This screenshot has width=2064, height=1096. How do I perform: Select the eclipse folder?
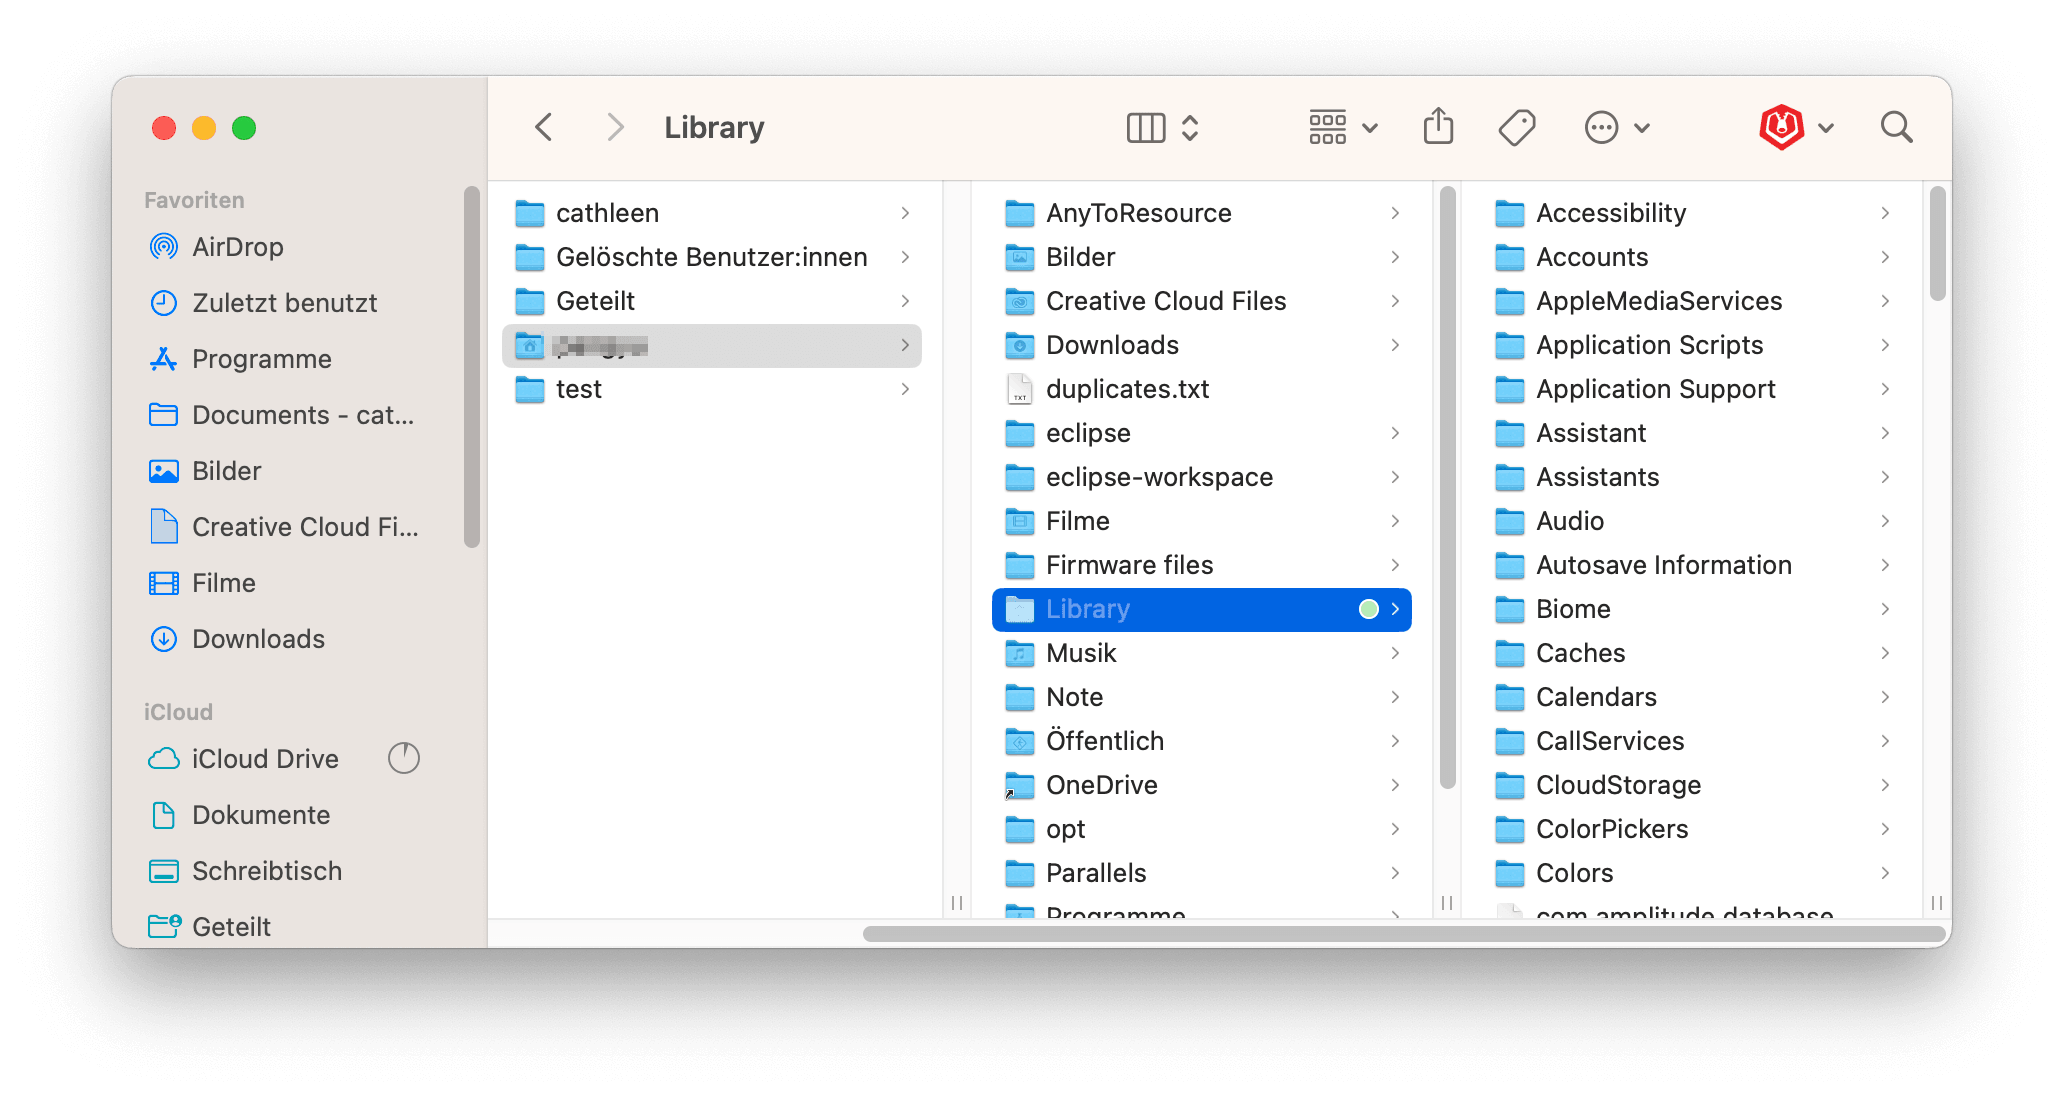point(1202,433)
